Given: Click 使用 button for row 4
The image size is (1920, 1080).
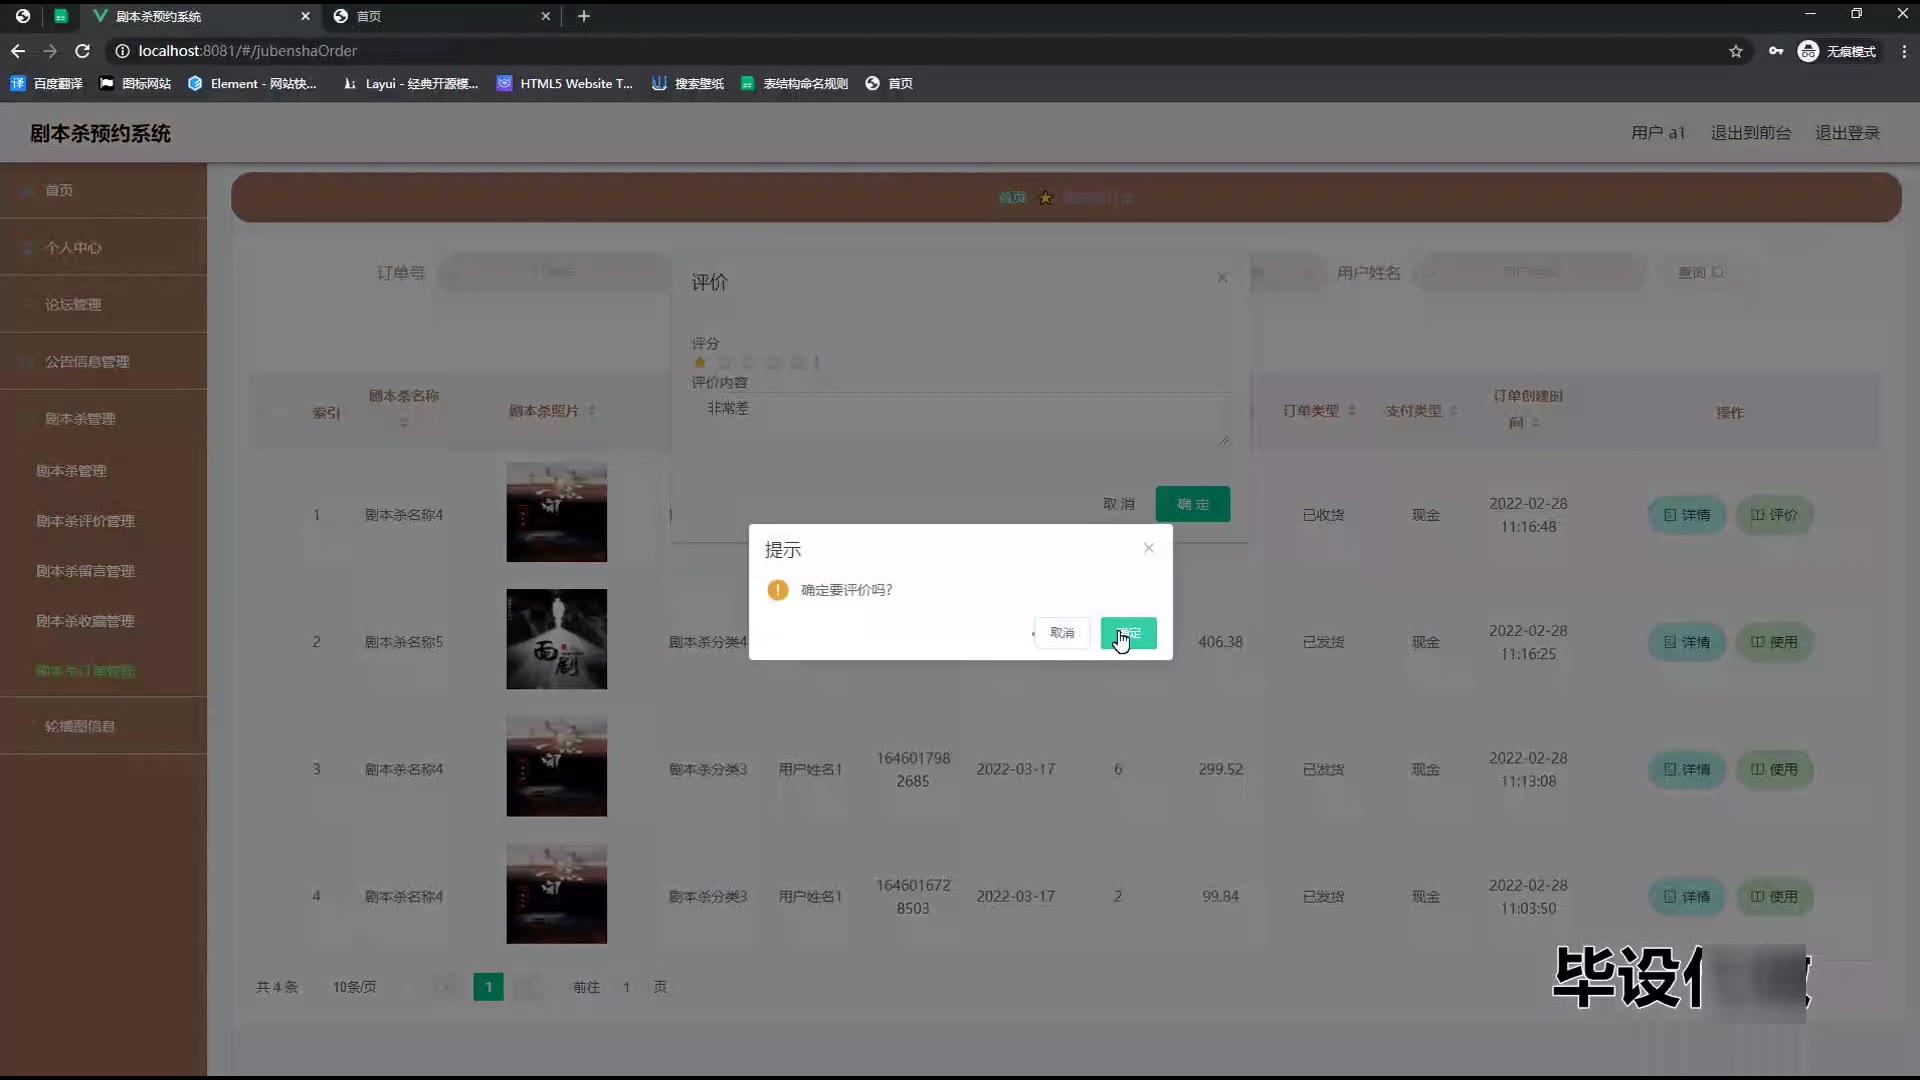Looking at the screenshot, I should 1774,896.
